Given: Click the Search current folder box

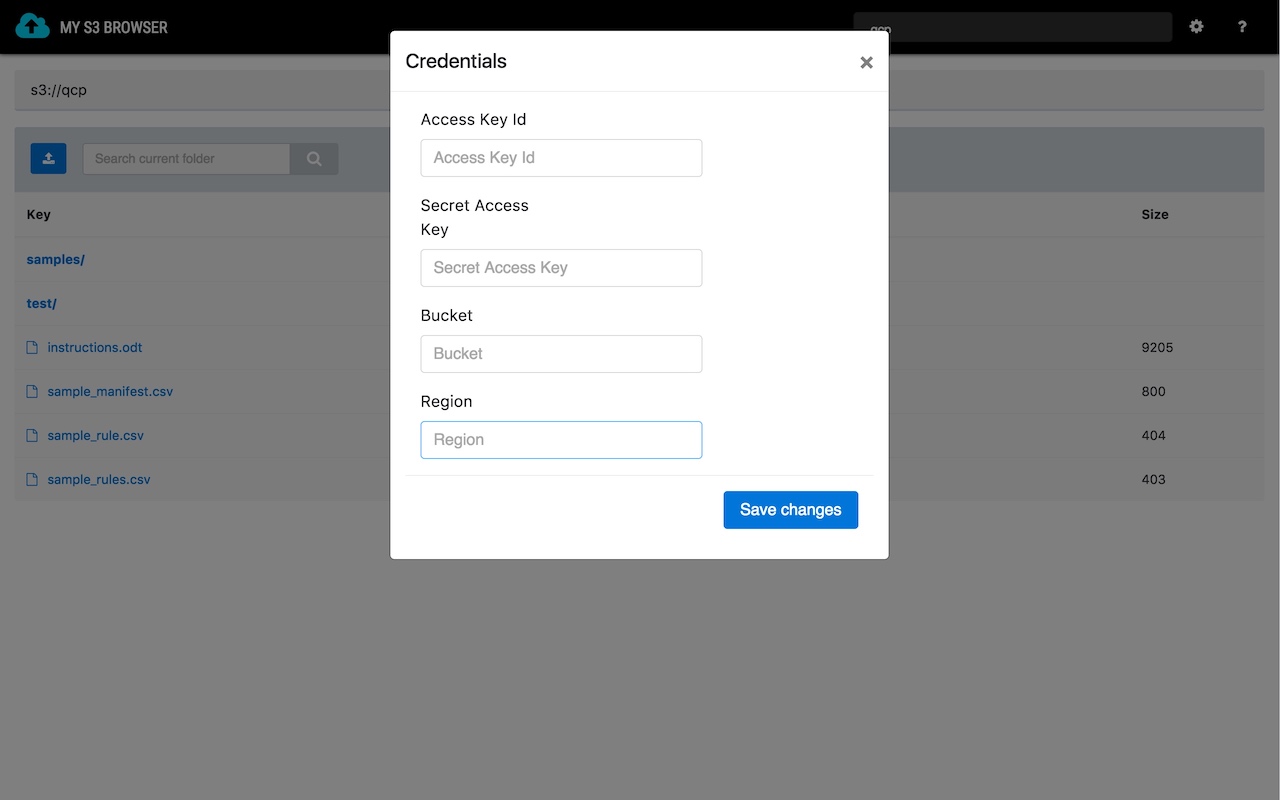Looking at the screenshot, I should [186, 159].
